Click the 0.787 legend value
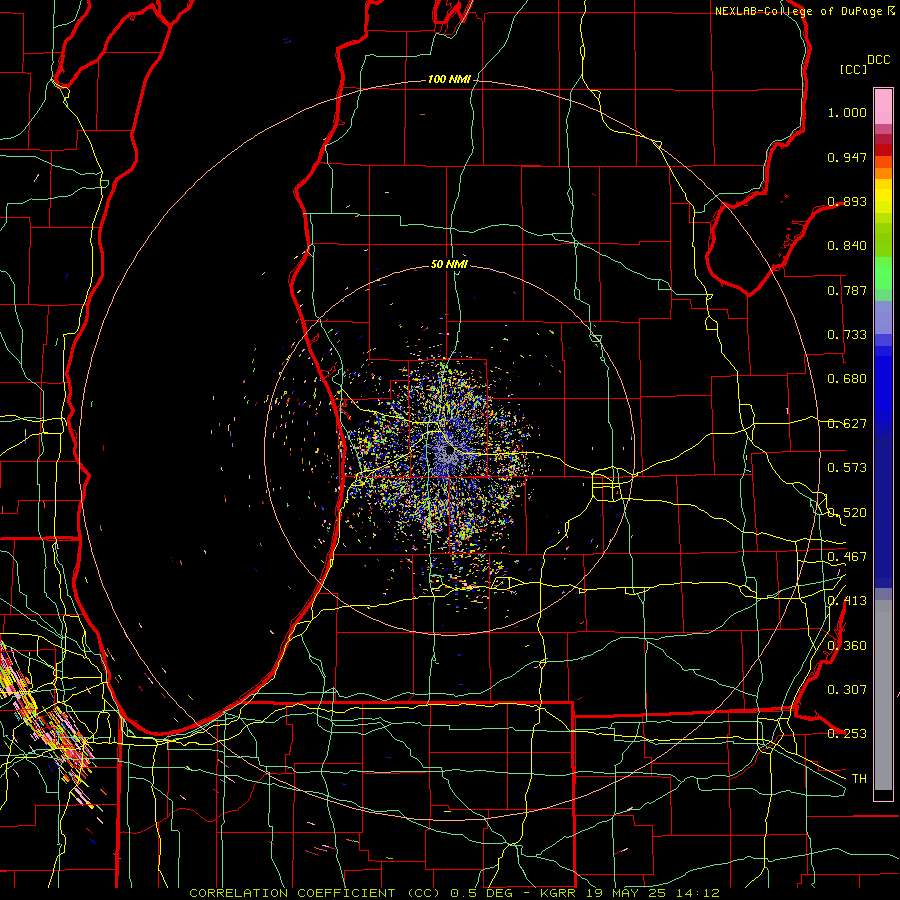The image size is (900, 900). [847, 290]
